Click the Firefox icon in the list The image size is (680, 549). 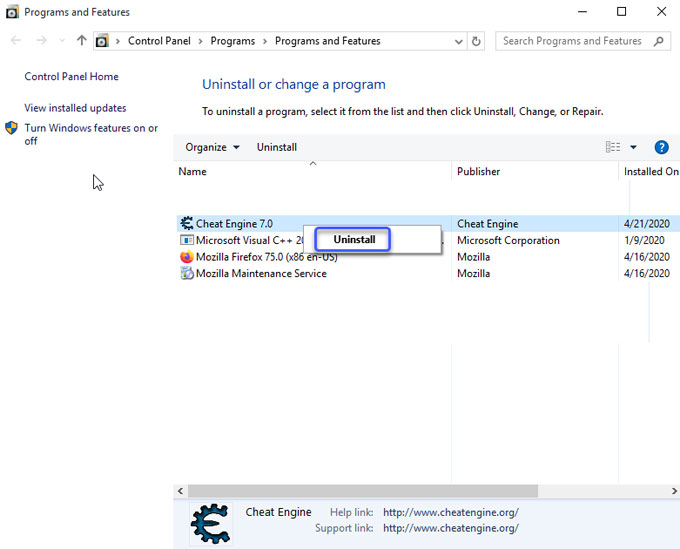187,257
